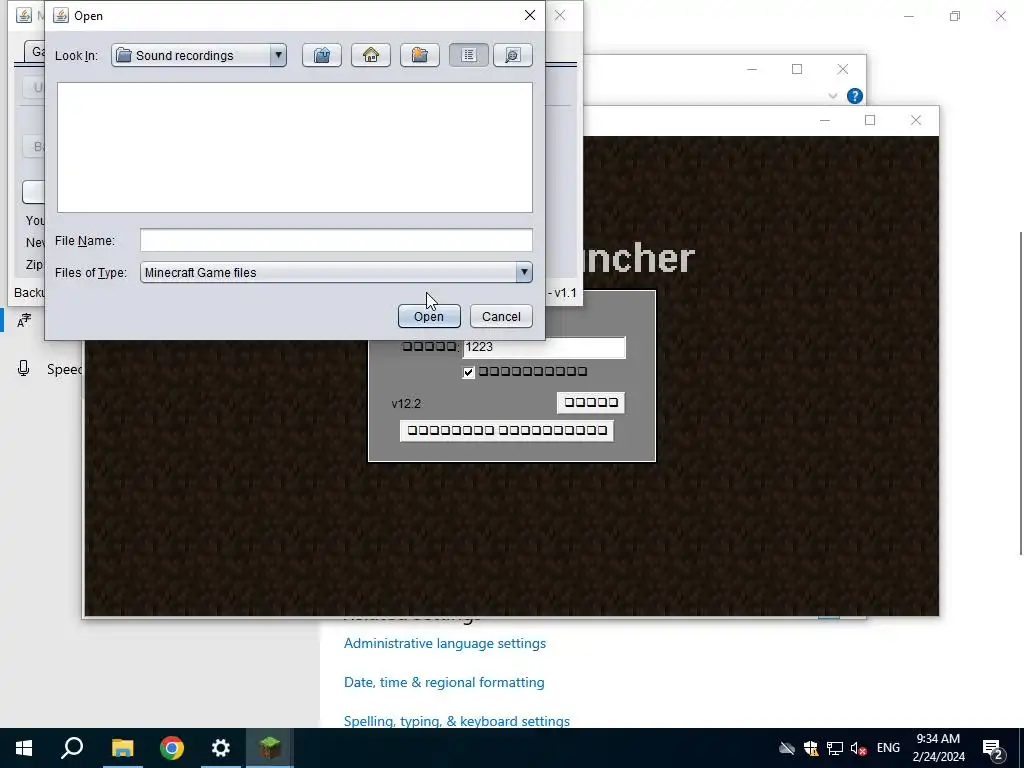Edit the launcher field containing 1223
The width and height of the screenshot is (1024, 768).
click(544, 347)
